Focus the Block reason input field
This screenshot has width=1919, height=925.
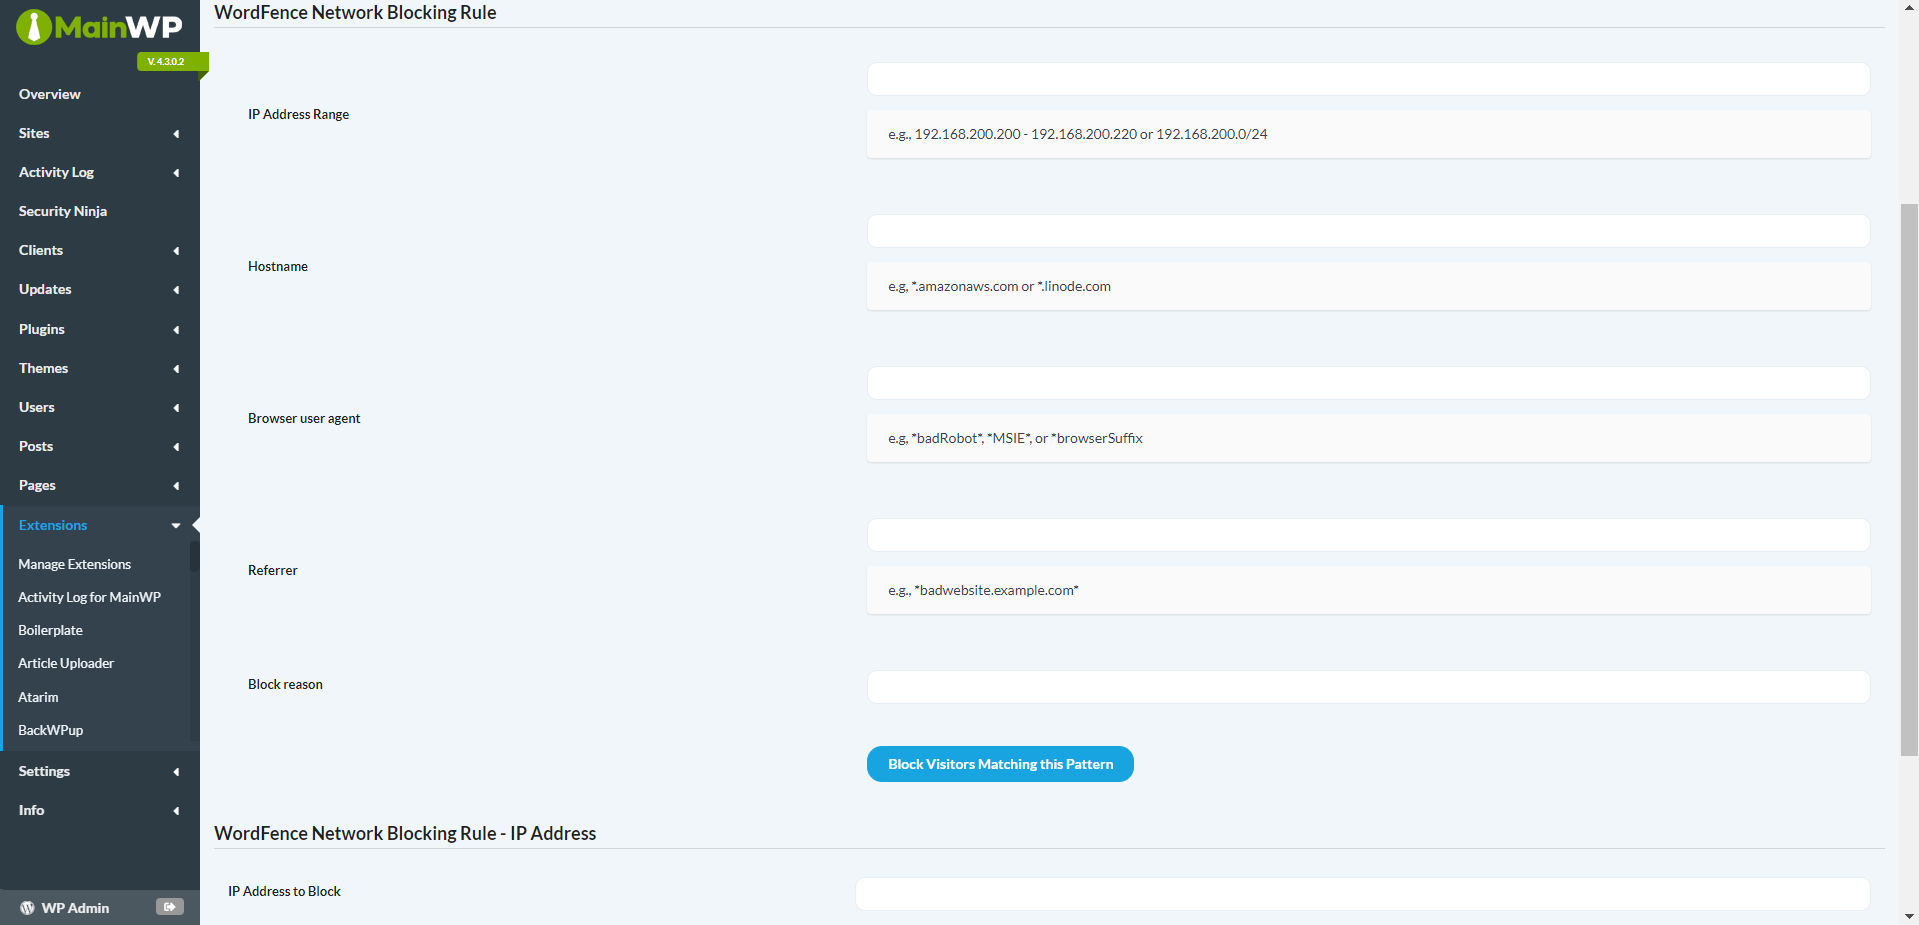tap(1368, 687)
